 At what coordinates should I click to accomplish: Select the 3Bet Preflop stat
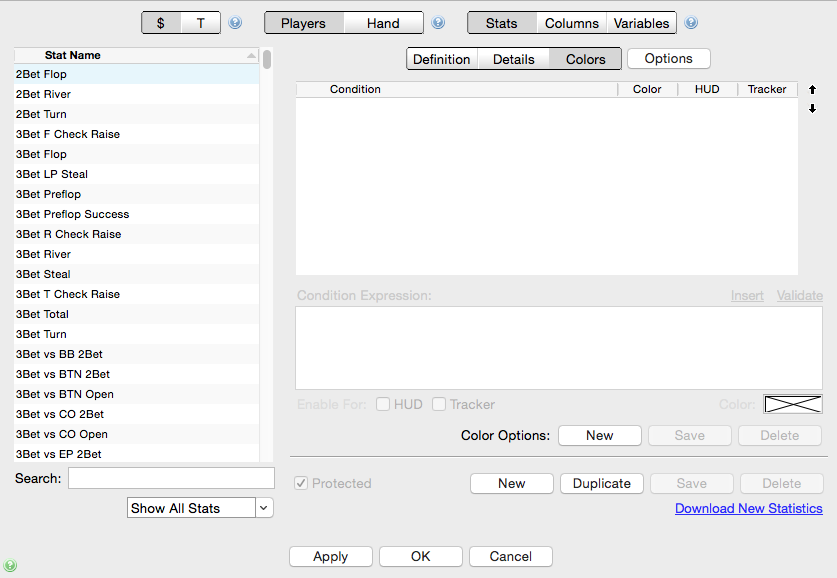pyautogui.click(x=137, y=194)
